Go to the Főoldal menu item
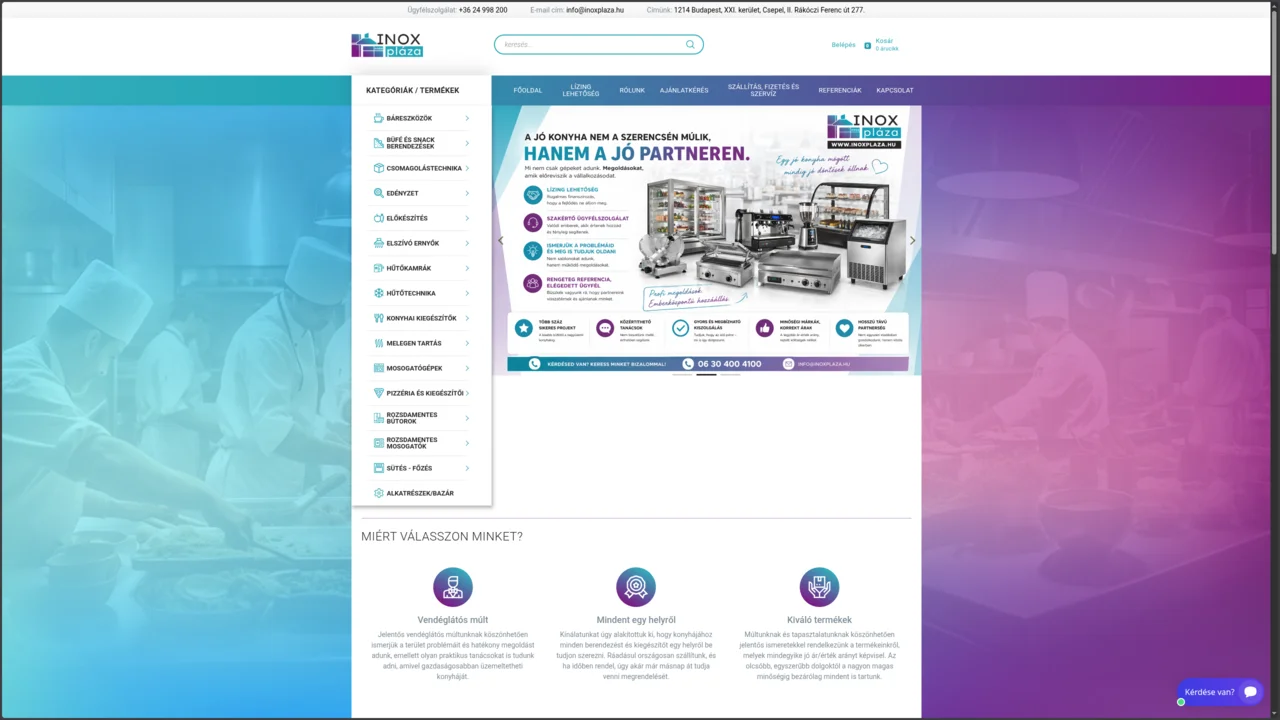Image resolution: width=1280 pixels, height=720 pixels. 528,90
